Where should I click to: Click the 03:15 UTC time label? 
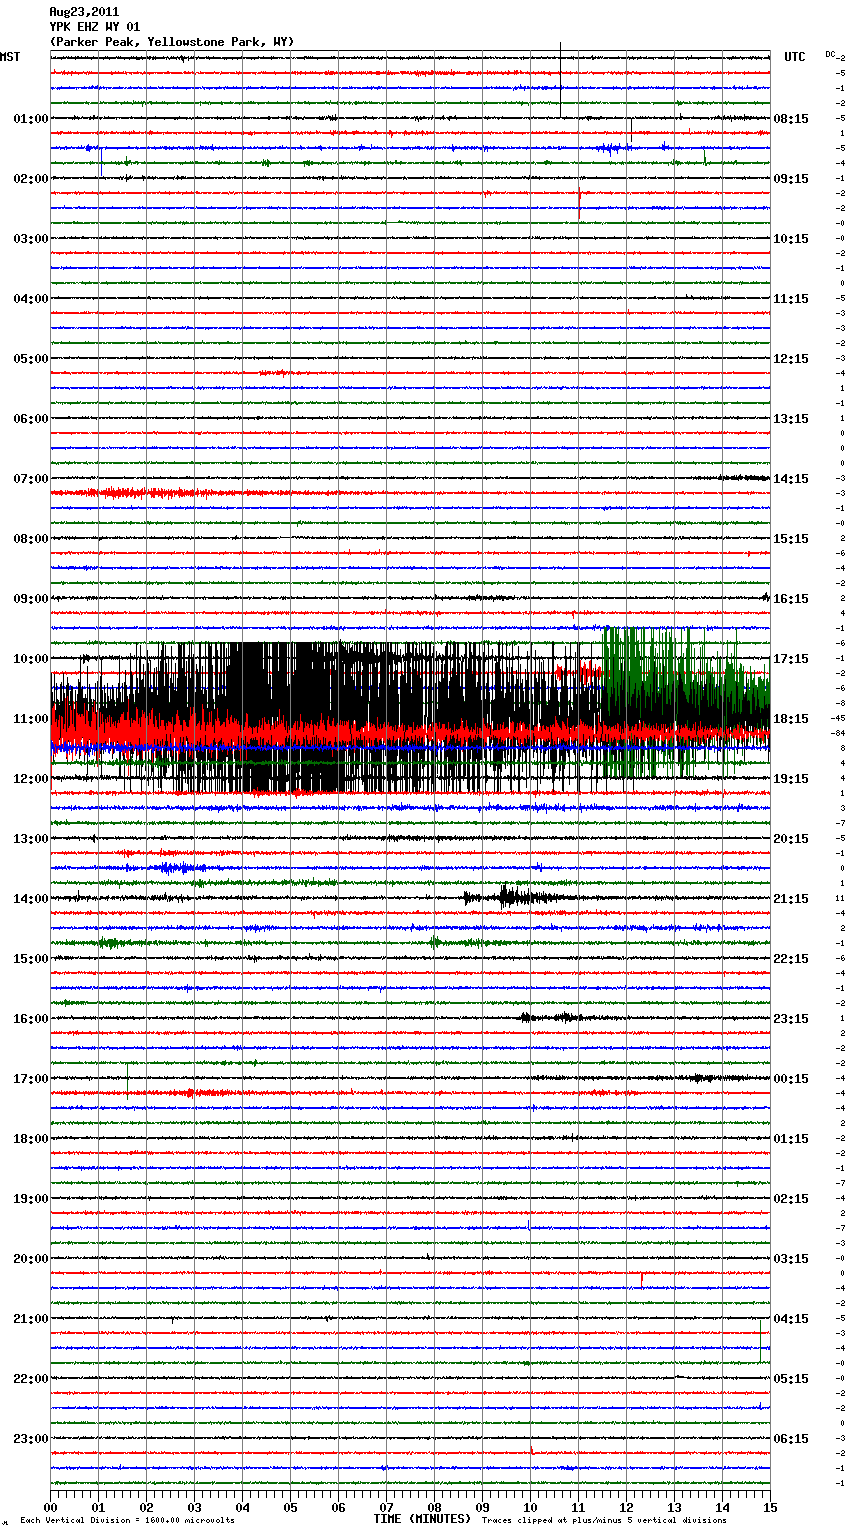[x=791, y=1259]
